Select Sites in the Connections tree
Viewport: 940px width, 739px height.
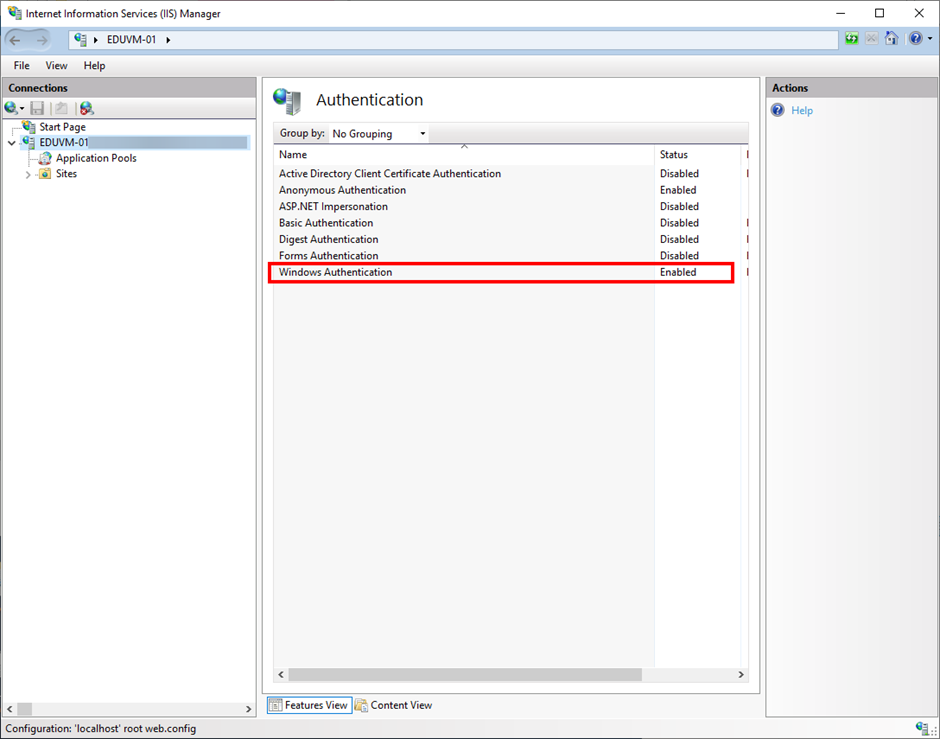pyautogui.click(x=66, y=174)
